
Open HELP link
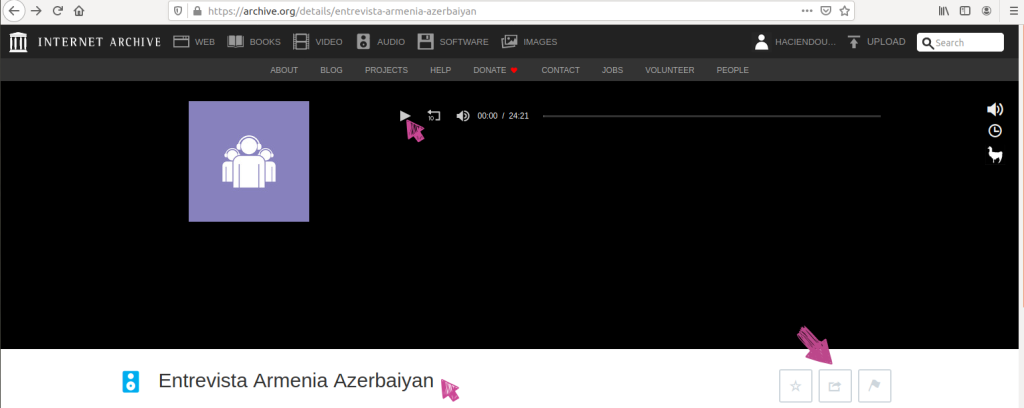[440, 71]
